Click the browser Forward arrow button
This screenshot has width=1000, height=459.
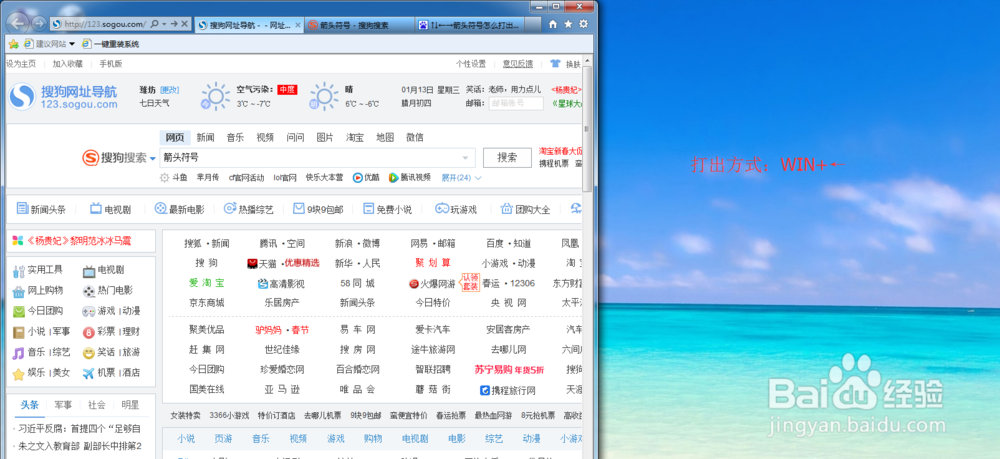[x=39, y=24]
